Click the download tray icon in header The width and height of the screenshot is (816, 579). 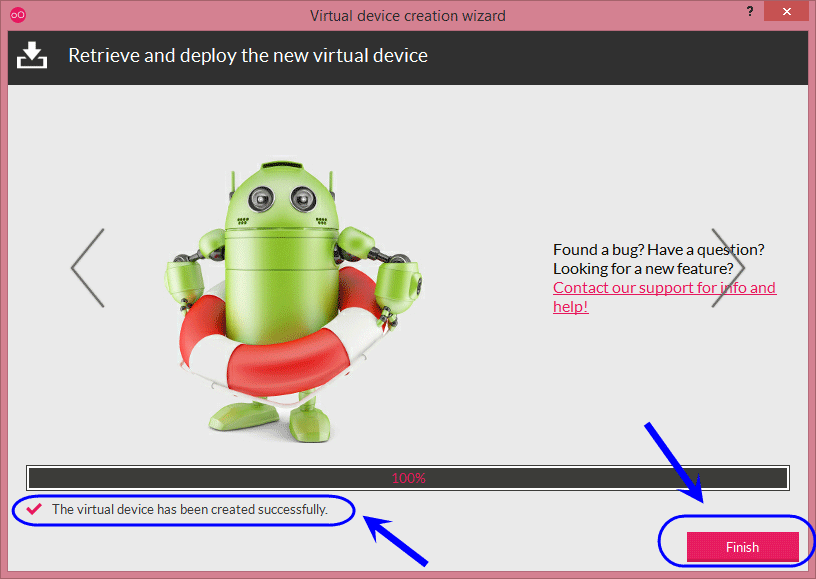click(x=32, y=55)
